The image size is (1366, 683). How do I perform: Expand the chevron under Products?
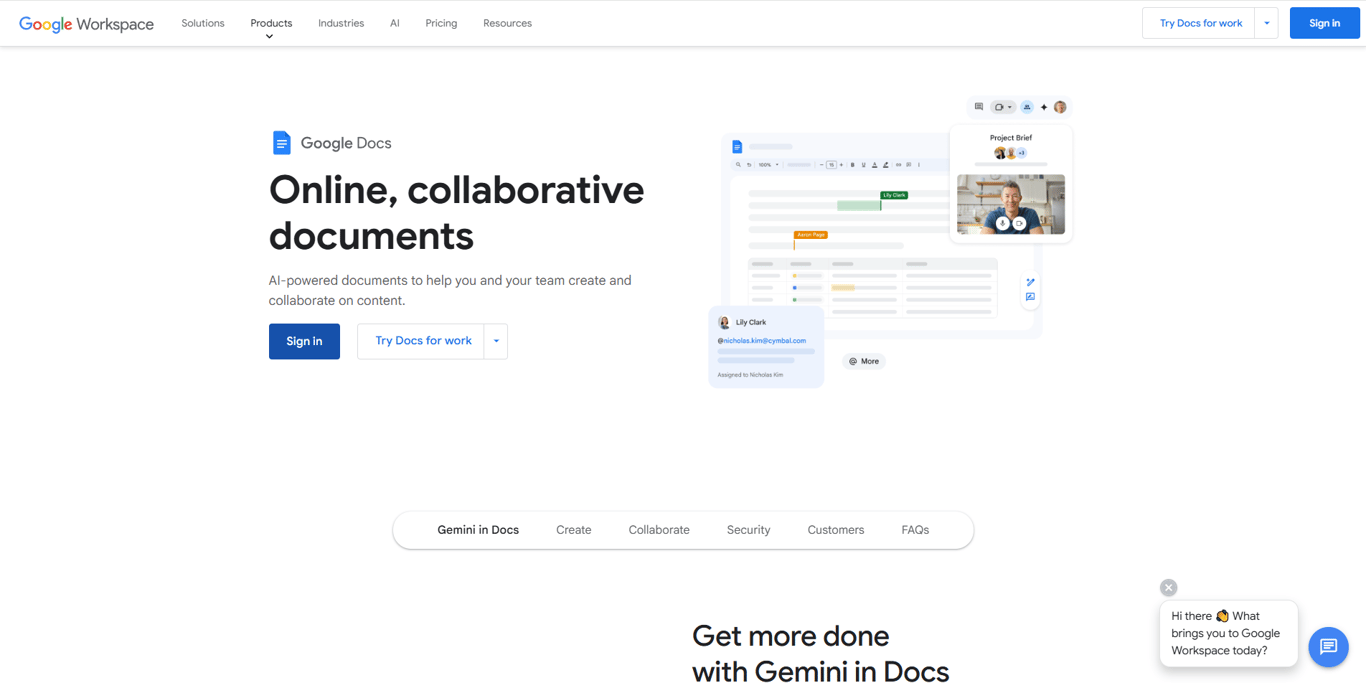[x=270, y=37]
